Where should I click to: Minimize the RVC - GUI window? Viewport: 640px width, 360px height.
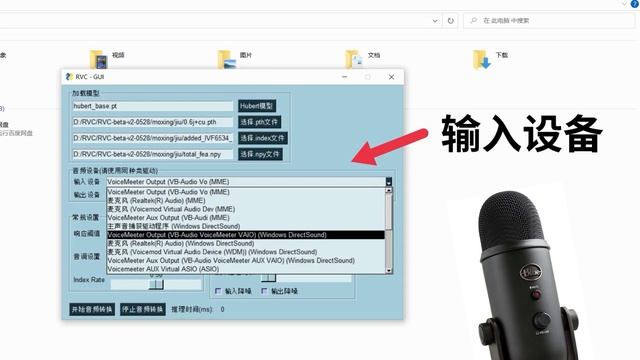tap(344, 77)
